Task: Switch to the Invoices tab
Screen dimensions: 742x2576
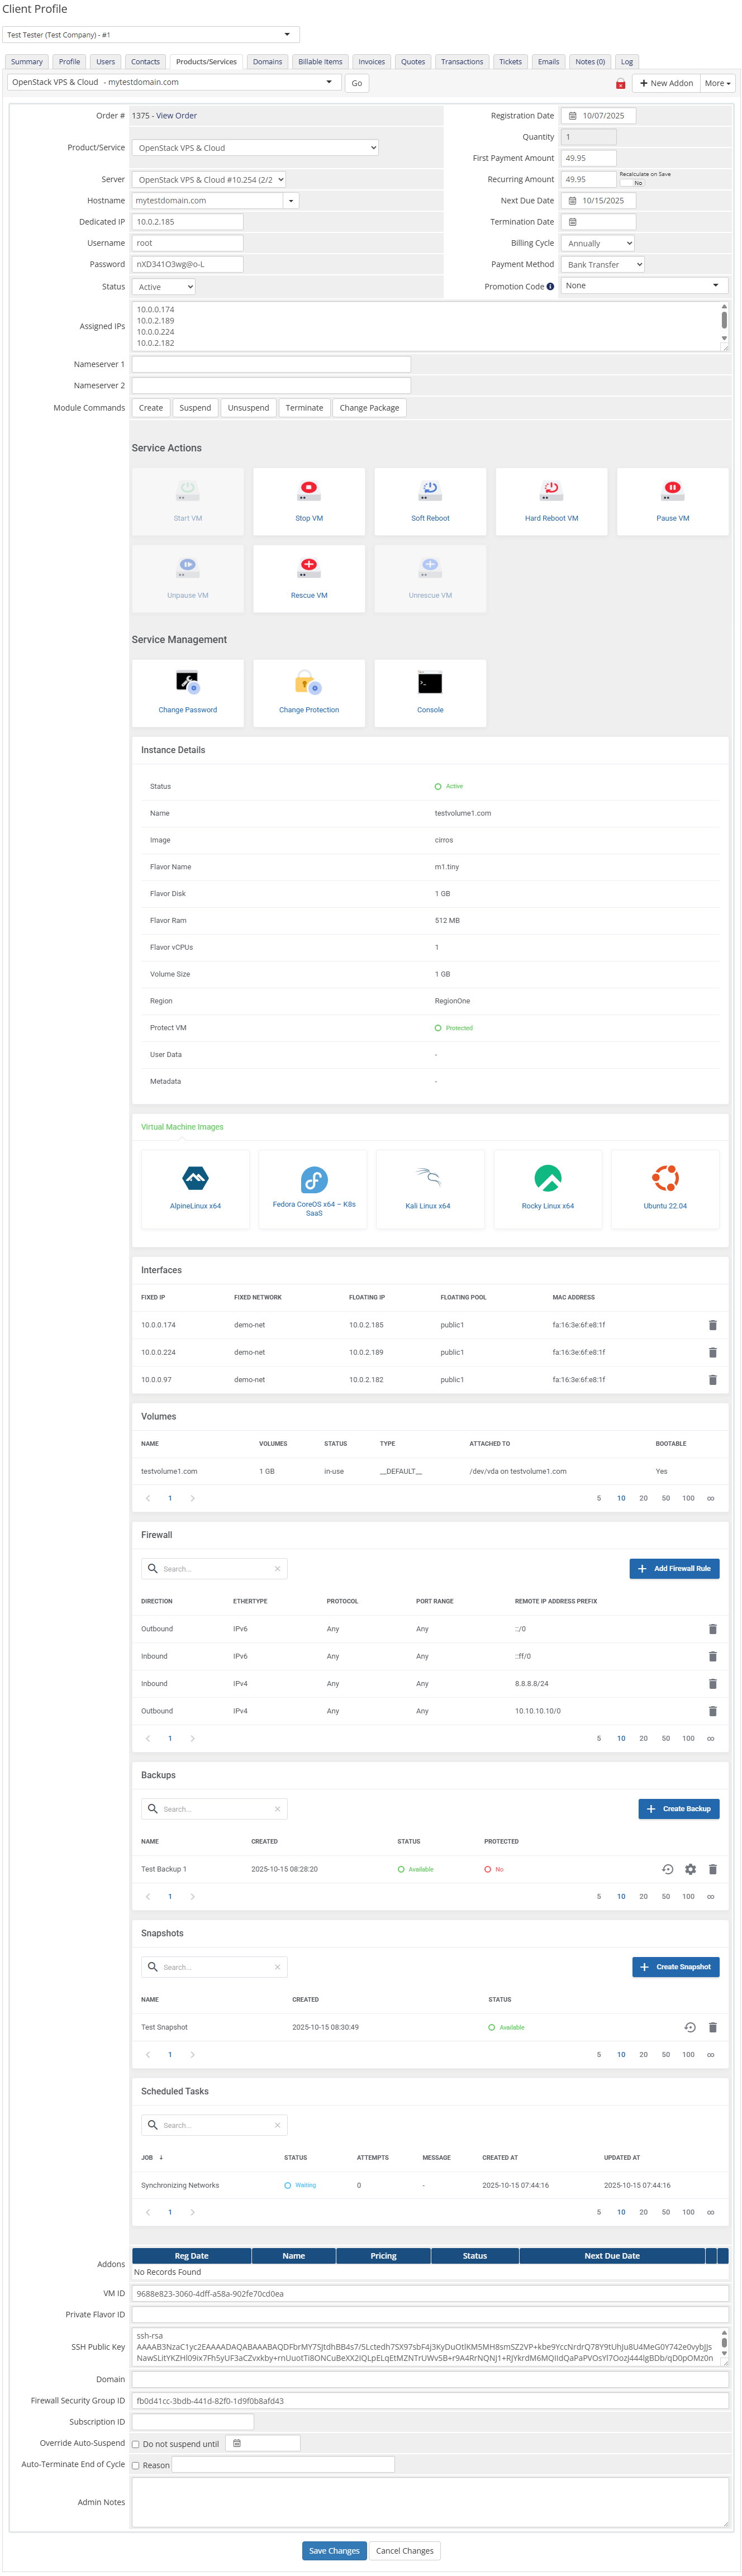Action: tap(371, 62)
